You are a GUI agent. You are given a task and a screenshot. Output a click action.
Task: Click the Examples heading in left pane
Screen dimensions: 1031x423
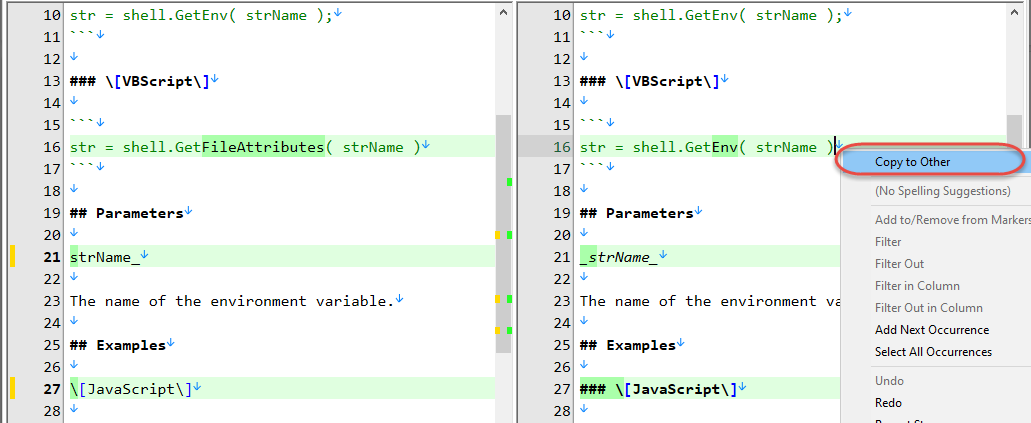click(x=118, y=345)
